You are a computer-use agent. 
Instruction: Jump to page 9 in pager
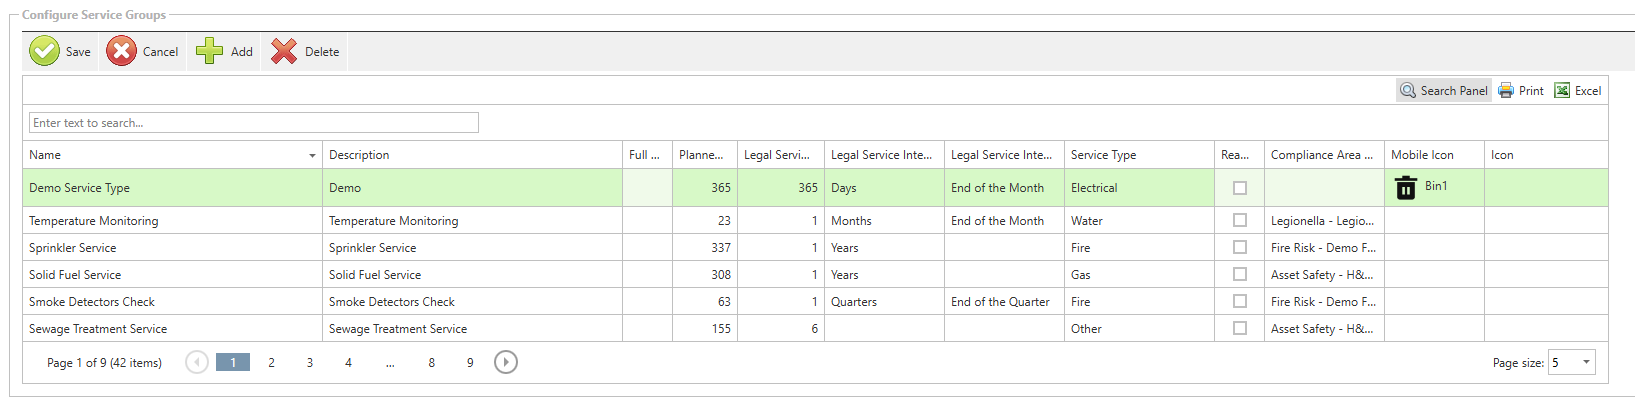pyautogui.click(x=470, y=362)
